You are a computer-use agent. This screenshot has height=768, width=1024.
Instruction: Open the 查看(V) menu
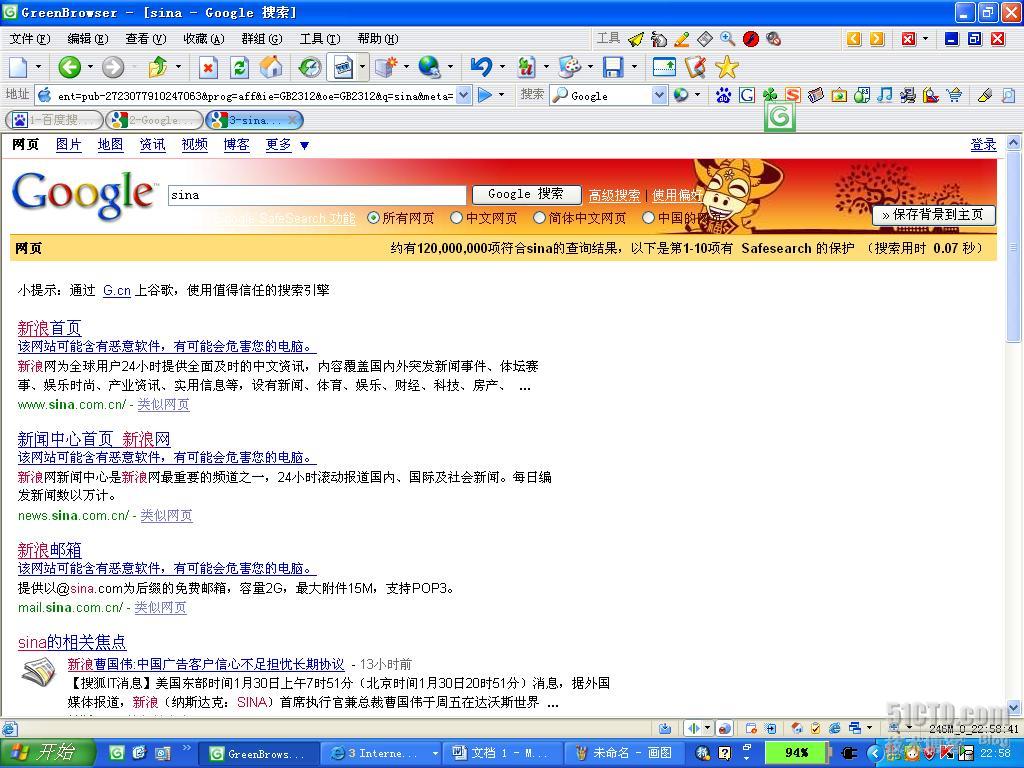click(146, 39)
